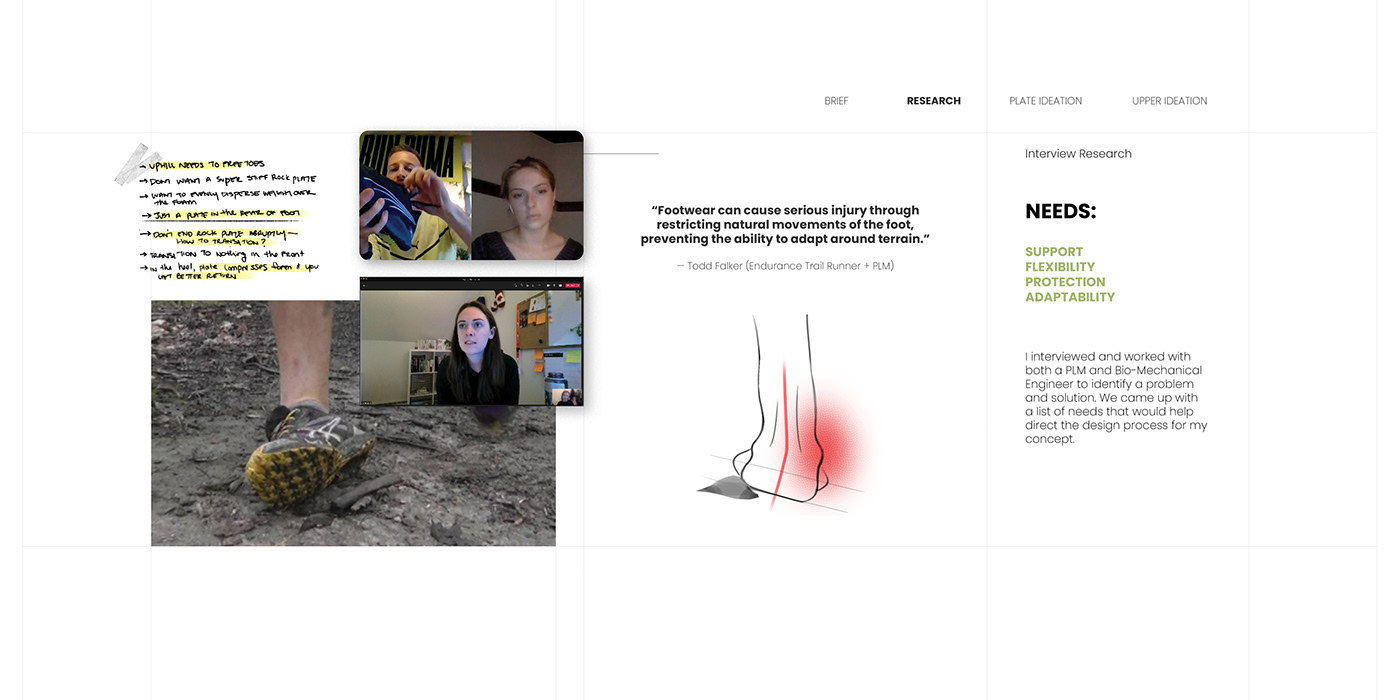Switch to the BRIEF tab
The image size is (1400, 700).
tap(836, 100)
